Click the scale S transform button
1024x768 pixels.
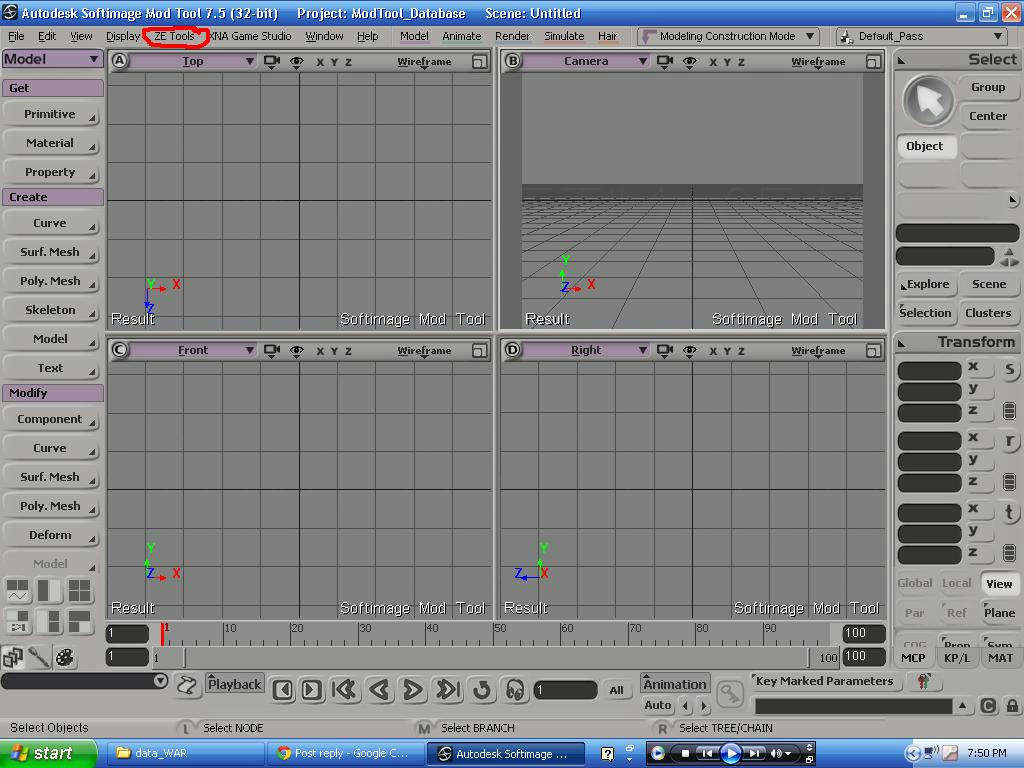tap(1009, 370)
